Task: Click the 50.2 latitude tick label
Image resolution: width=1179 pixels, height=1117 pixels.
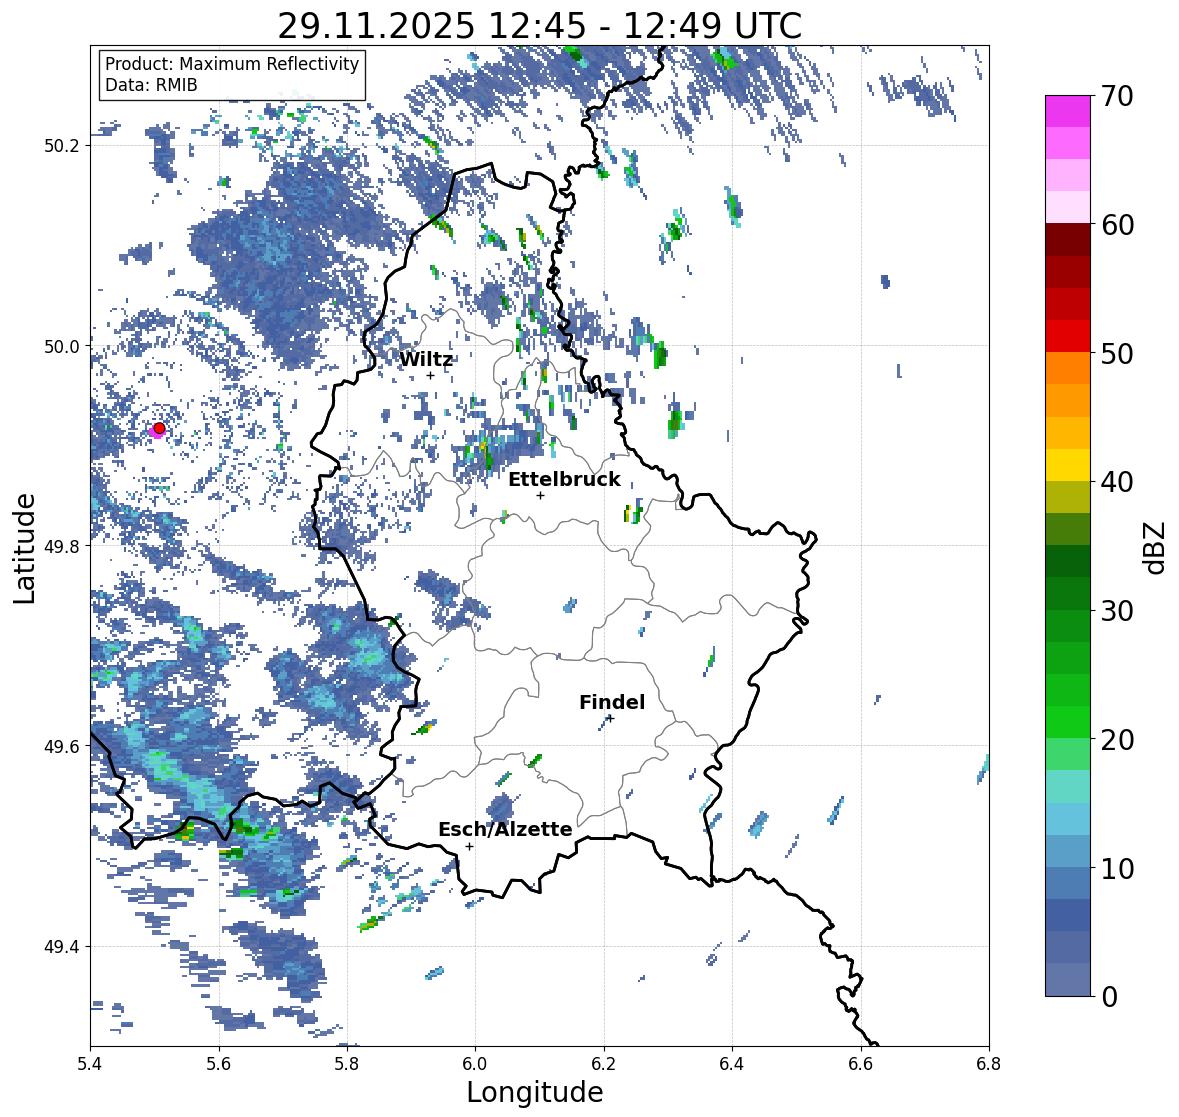Action: pos(62,146)
